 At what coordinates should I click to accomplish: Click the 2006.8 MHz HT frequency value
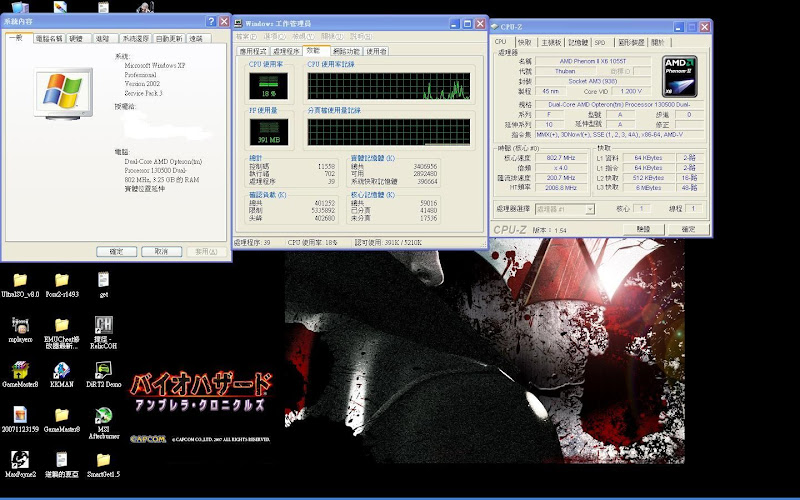click(x=561, y=188)
